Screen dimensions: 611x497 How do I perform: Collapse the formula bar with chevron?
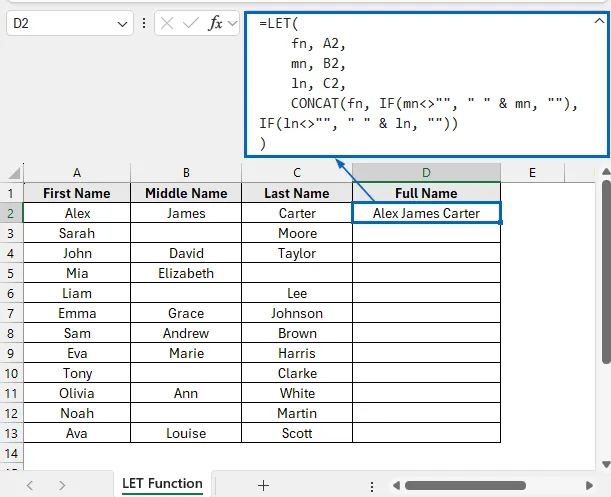(599, 21)
